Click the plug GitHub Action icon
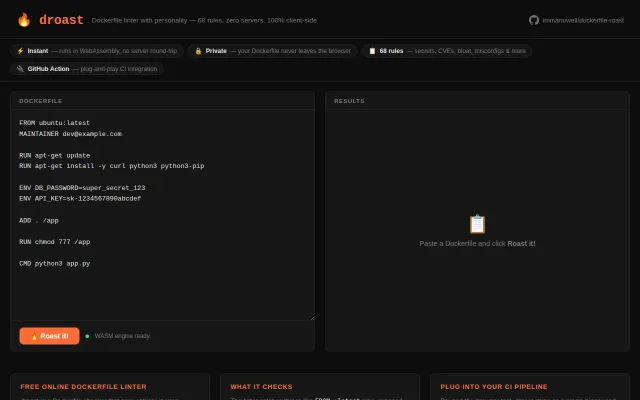 (x=20, y=69)
